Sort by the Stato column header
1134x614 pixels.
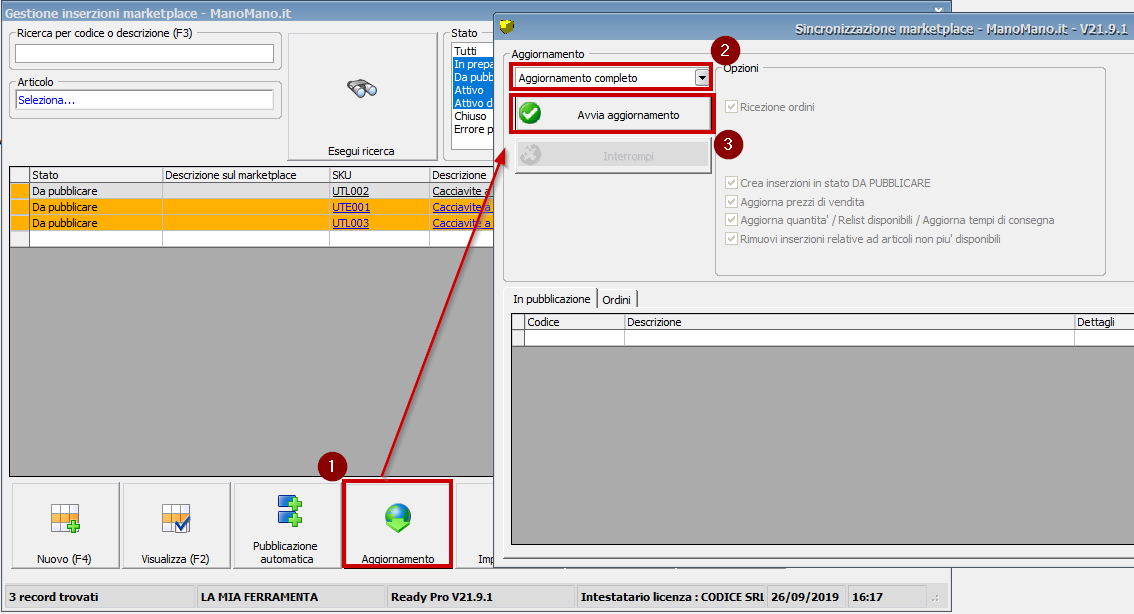tap(96, 175)
